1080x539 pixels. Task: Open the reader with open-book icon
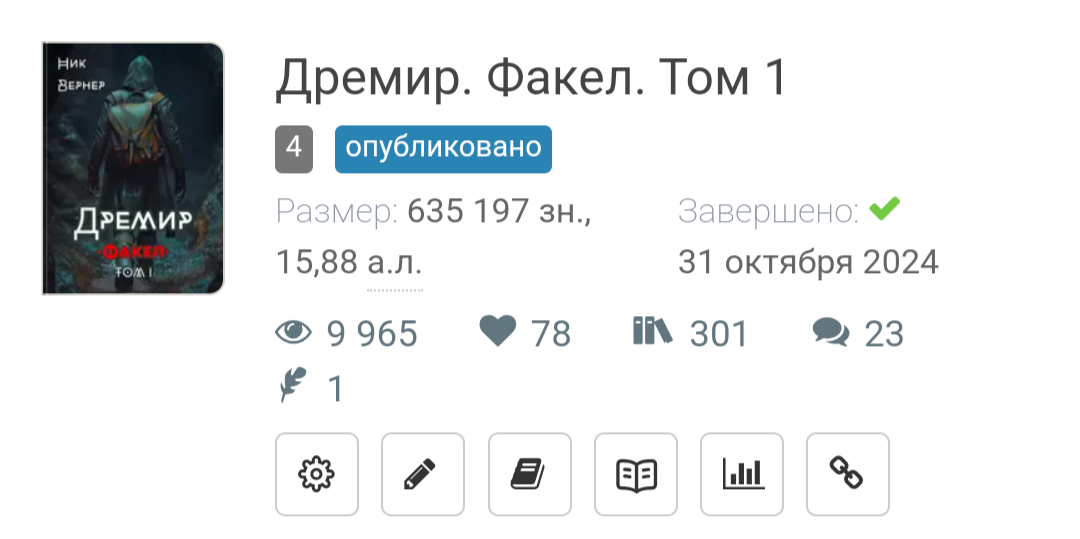[636, 474]
